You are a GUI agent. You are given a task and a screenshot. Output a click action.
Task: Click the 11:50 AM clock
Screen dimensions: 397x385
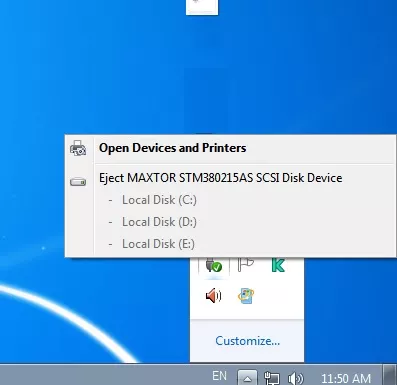[x=346, y=379]
